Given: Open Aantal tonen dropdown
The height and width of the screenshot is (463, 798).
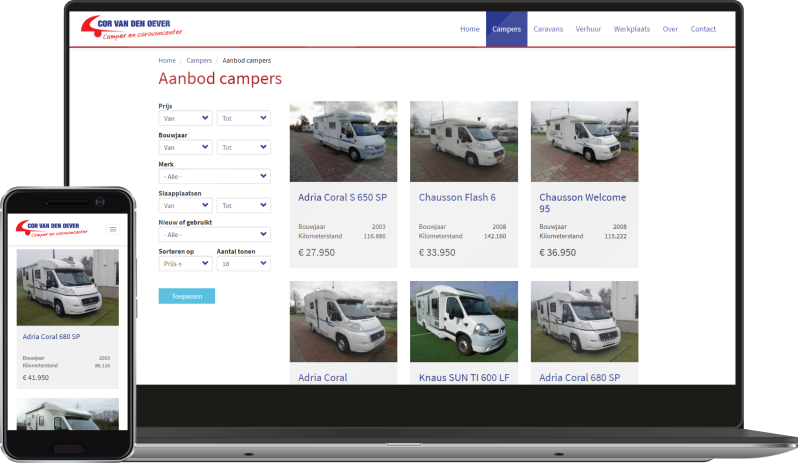Looking at the screenshot, I should tap(244, 263).
